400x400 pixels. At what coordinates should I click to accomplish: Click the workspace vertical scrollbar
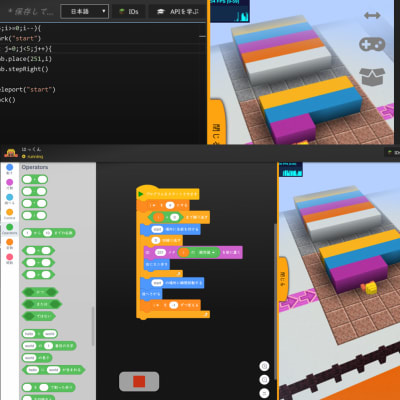275,302
